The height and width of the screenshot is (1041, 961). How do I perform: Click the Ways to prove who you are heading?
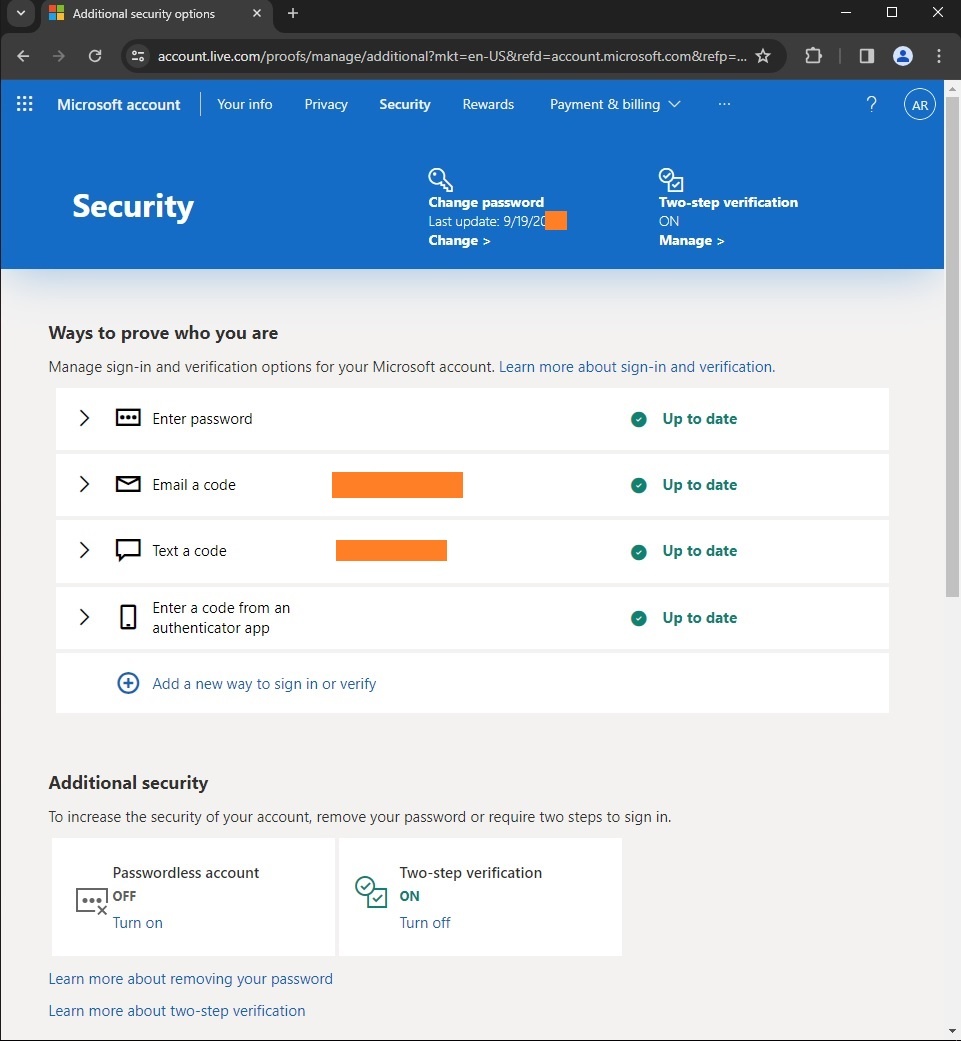pyautogui.click(x=163, y=333)
